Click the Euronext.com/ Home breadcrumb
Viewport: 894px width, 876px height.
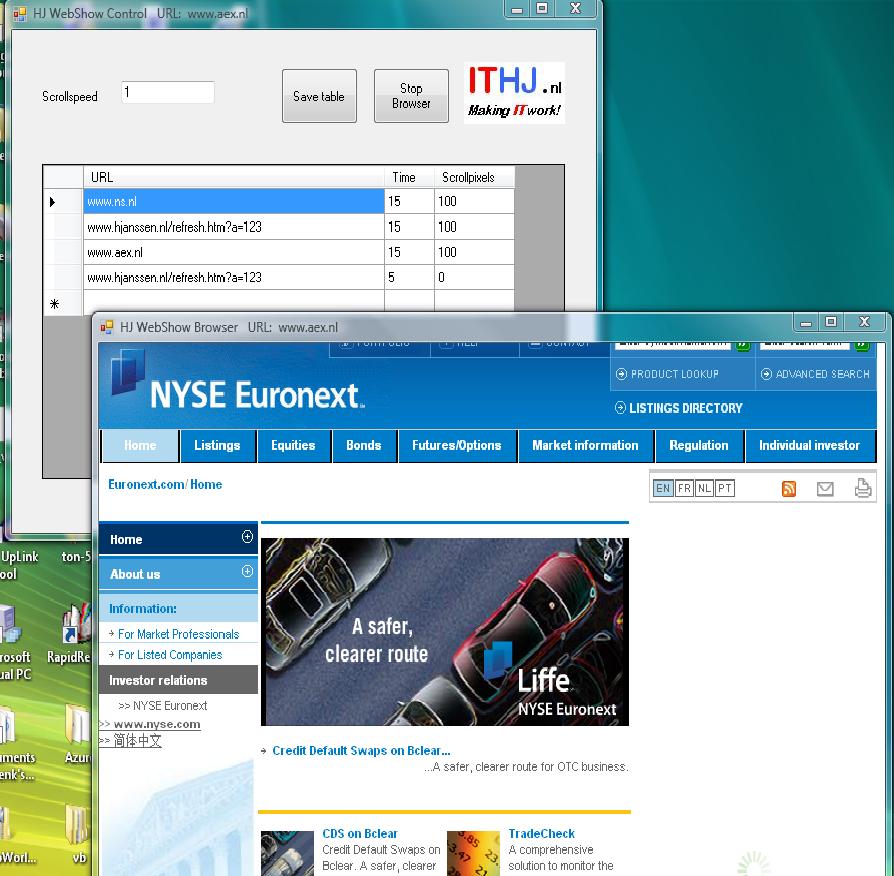pyautogui.click(x=165, y=484)
